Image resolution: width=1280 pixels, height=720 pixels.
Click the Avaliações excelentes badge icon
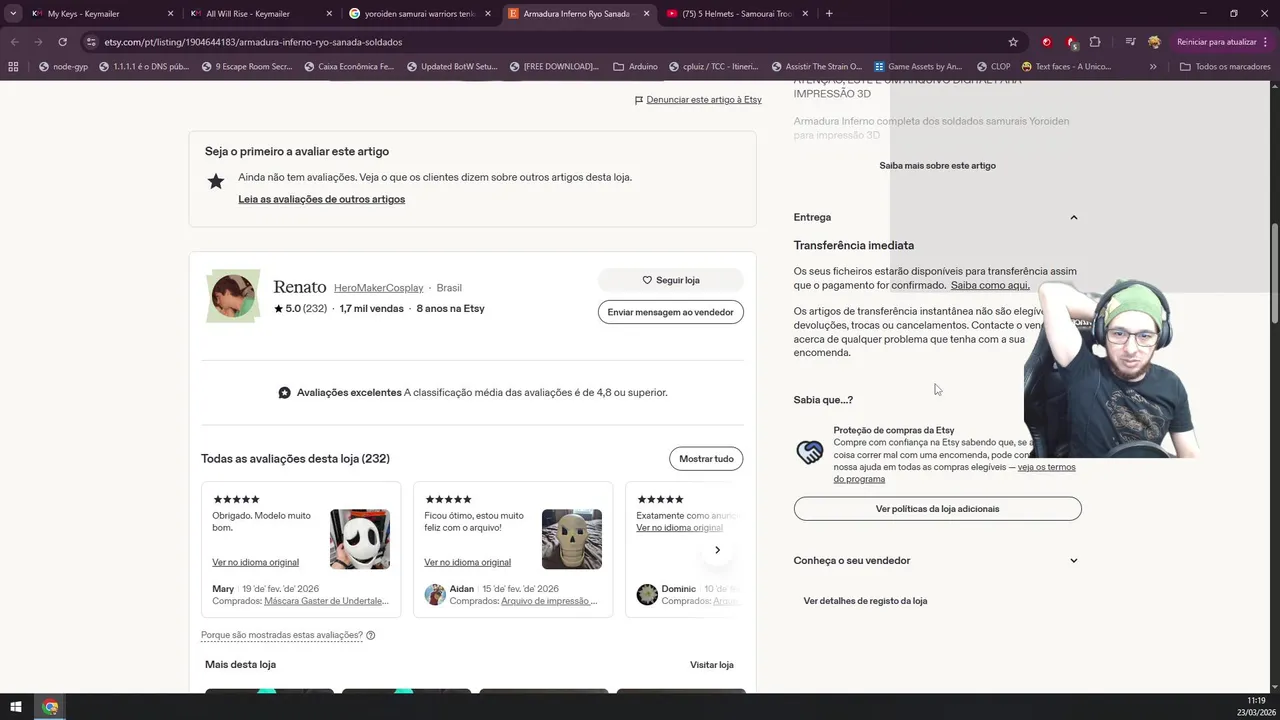(x=284, y=393)
